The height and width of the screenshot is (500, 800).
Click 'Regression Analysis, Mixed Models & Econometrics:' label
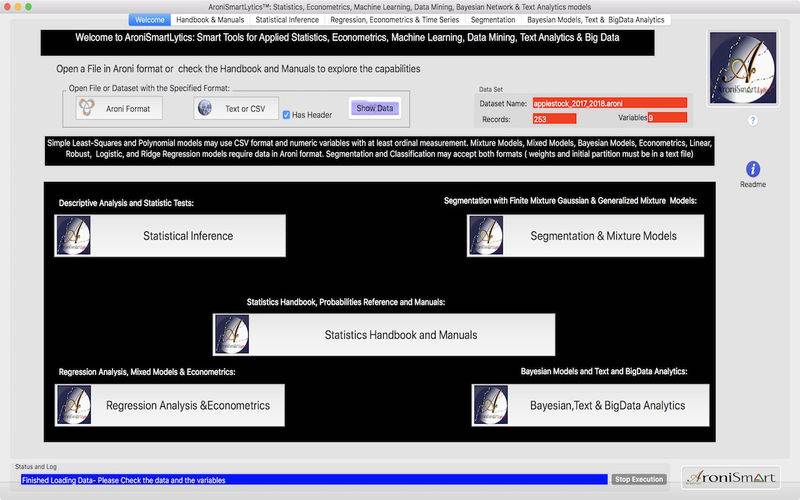pos(147,372)
